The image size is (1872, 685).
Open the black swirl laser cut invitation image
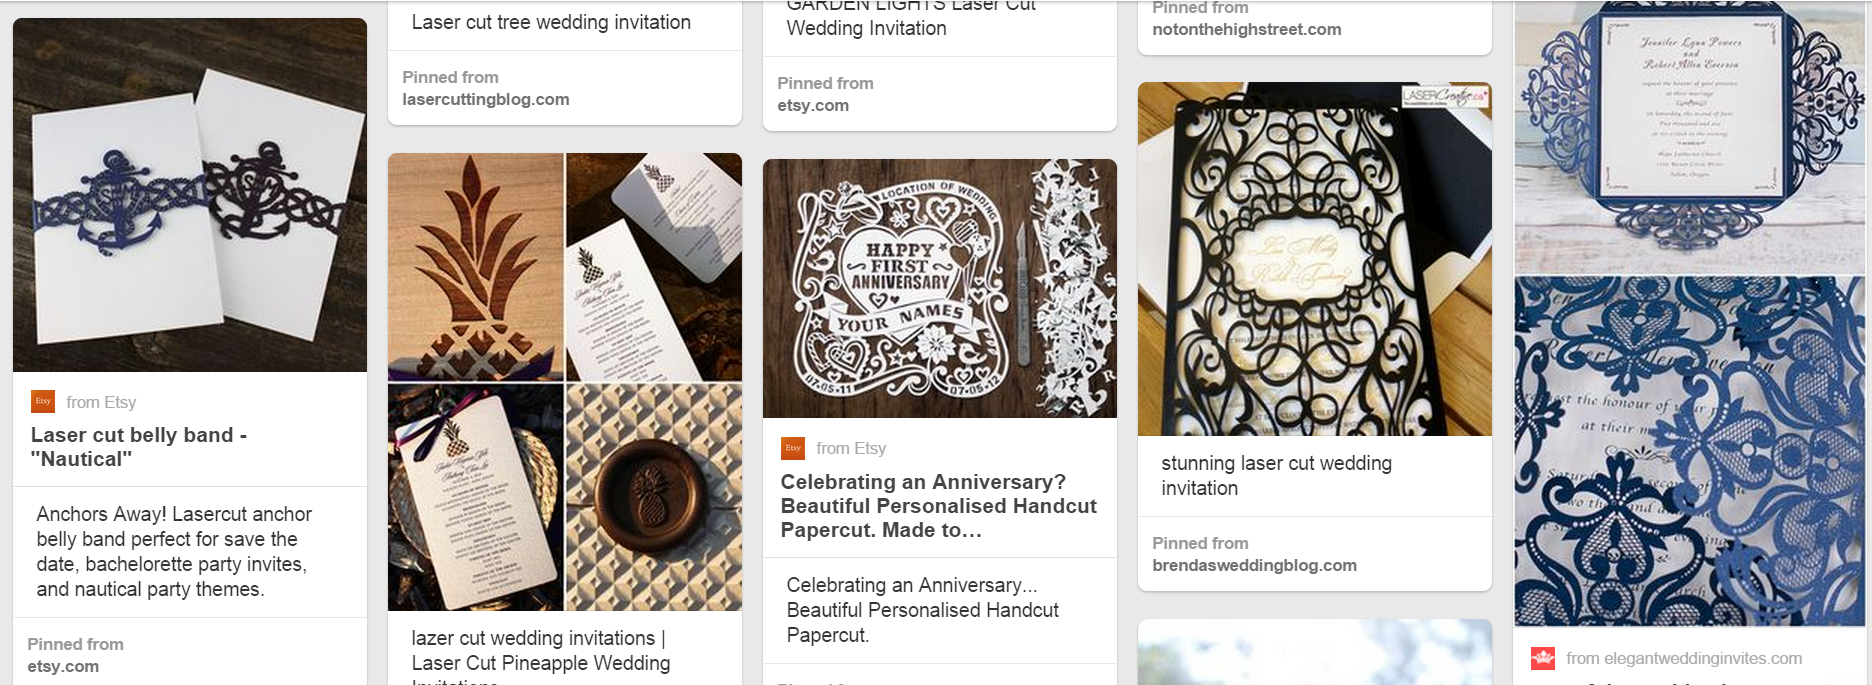(x=1315, y=259)
